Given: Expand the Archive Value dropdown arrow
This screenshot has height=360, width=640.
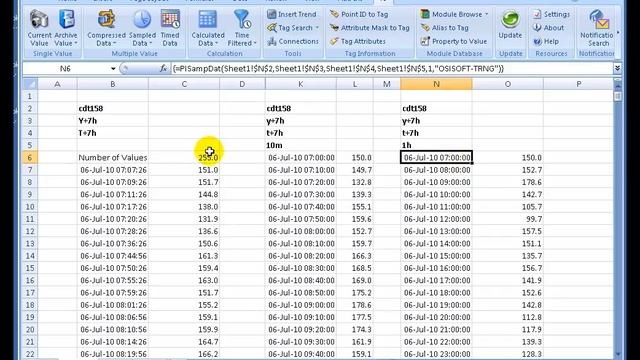Looking at the screenshot, I should 76,43.
